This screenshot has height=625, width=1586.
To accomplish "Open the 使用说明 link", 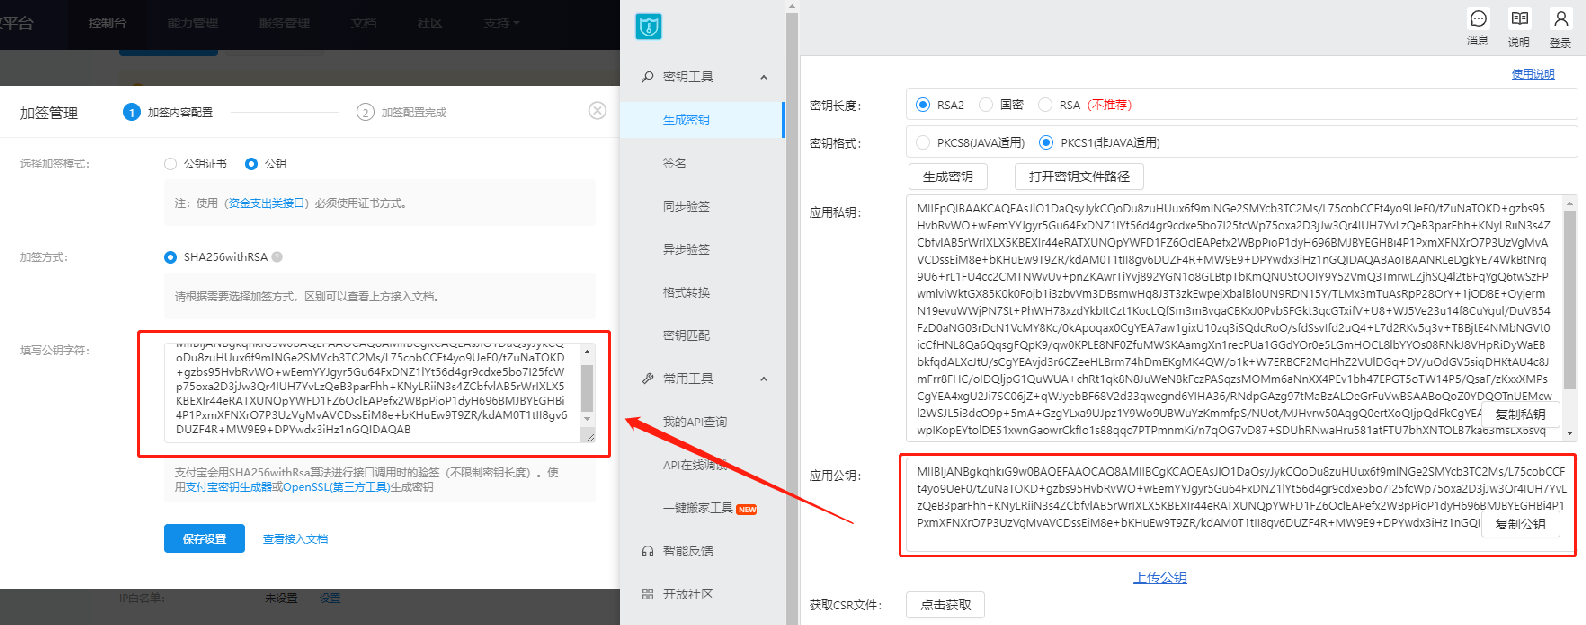I will (1533, 74).
